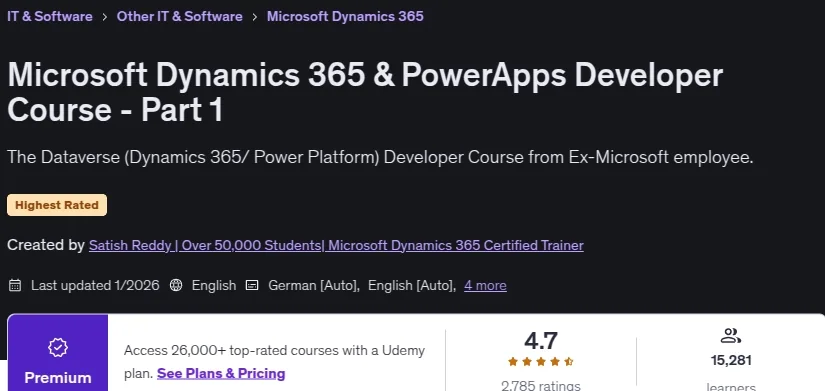The width and height of the screenshot is (825, 391).
Task: Click the 2,785 ratings text
Action: coord(541,385)
